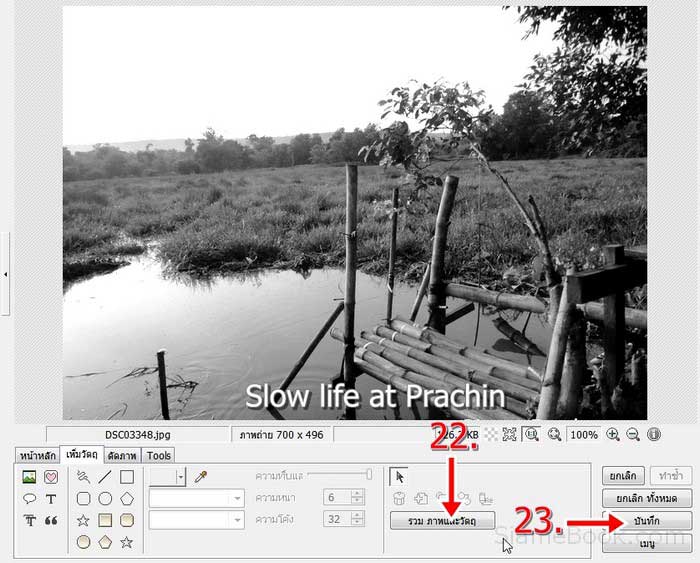Select the straight line drawing tool

[x=105, y=477]
